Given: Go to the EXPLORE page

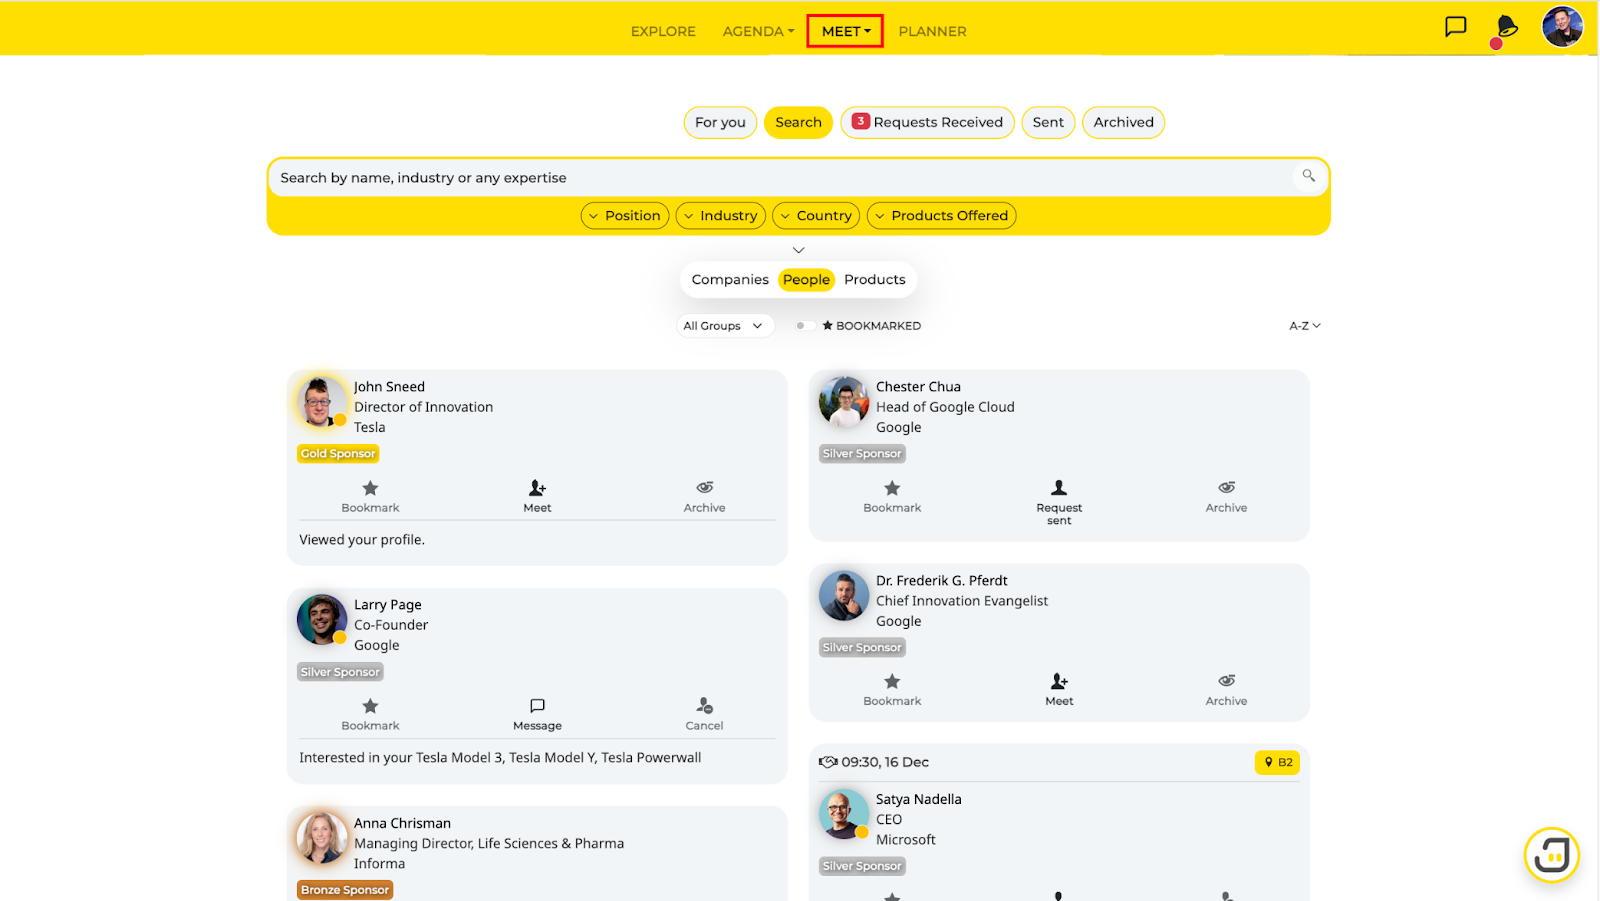Looking at the screenshot, I should point(663,31).
